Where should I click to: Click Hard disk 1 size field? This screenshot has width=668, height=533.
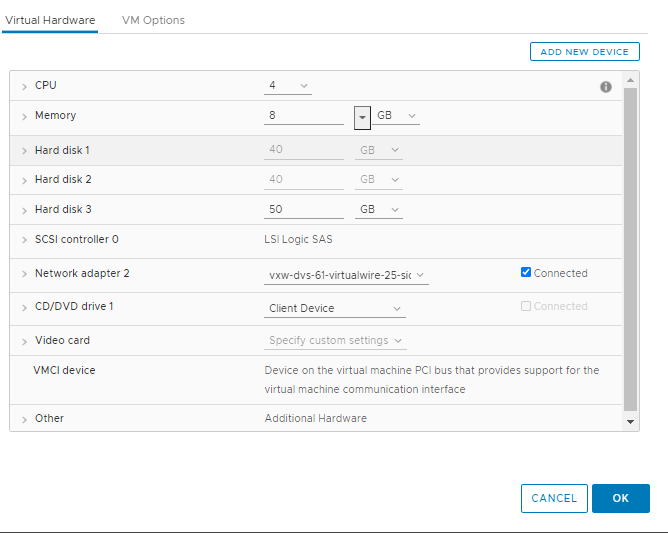pos(304,150)
